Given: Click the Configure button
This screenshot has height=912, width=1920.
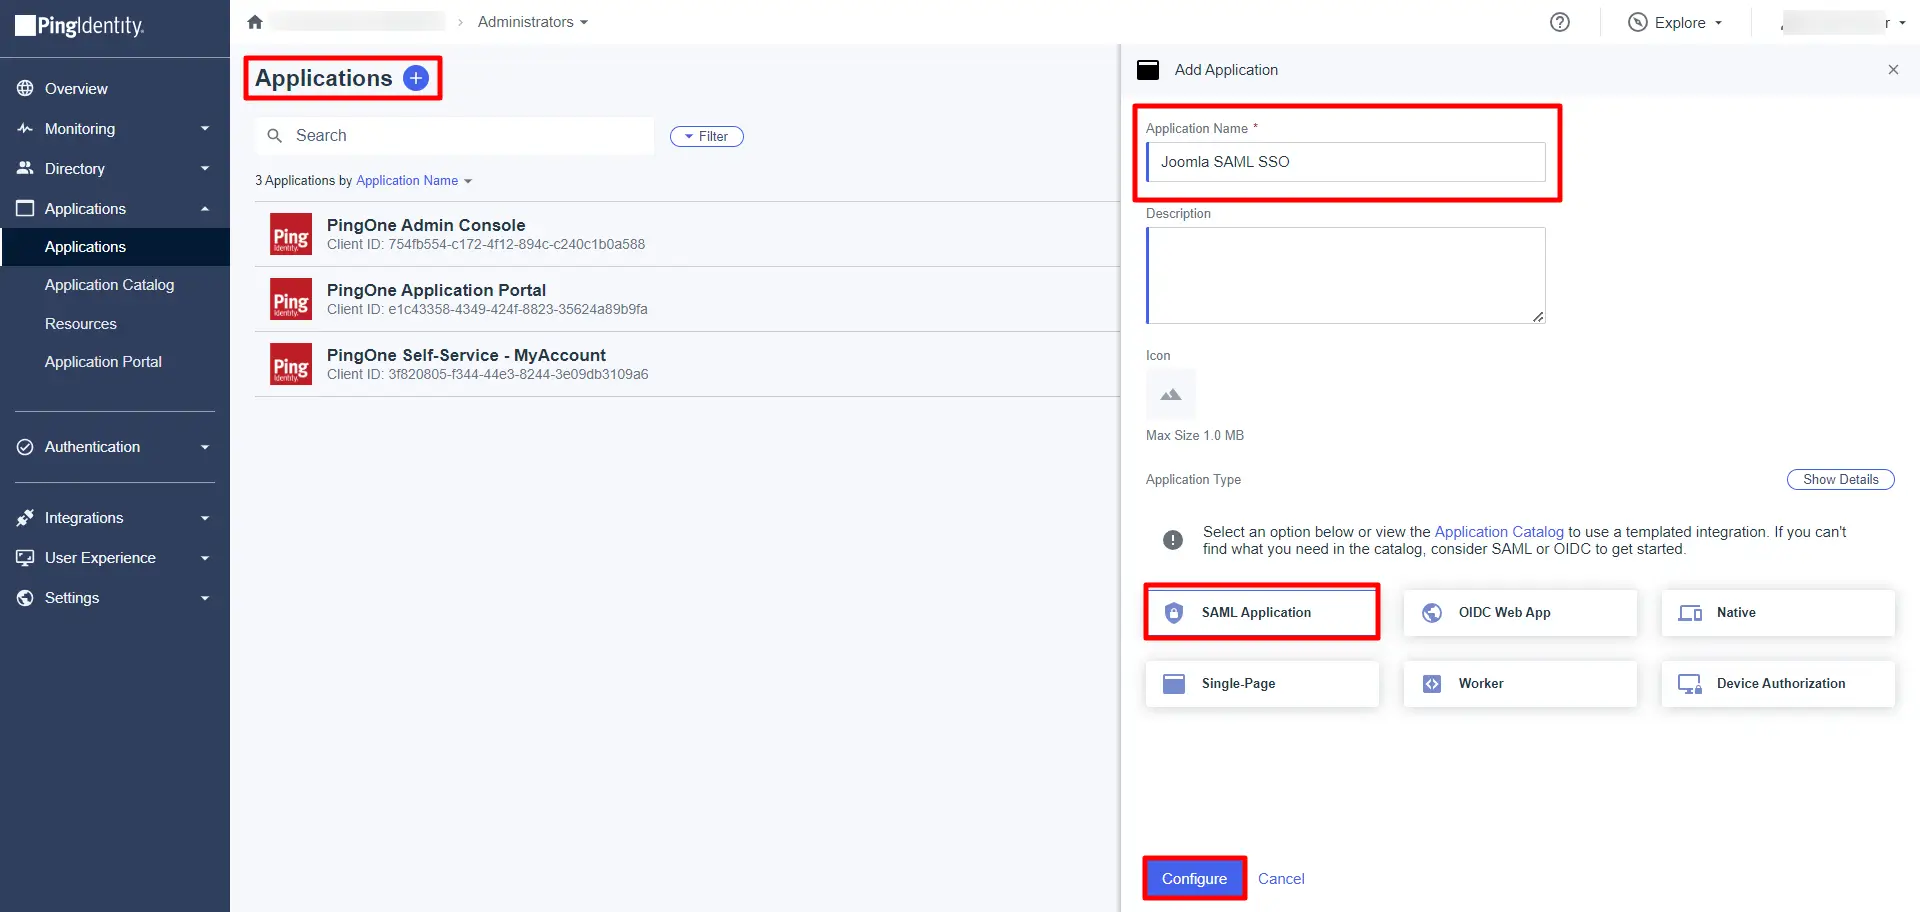Looking at the screenshot, I should (1194, 878).
